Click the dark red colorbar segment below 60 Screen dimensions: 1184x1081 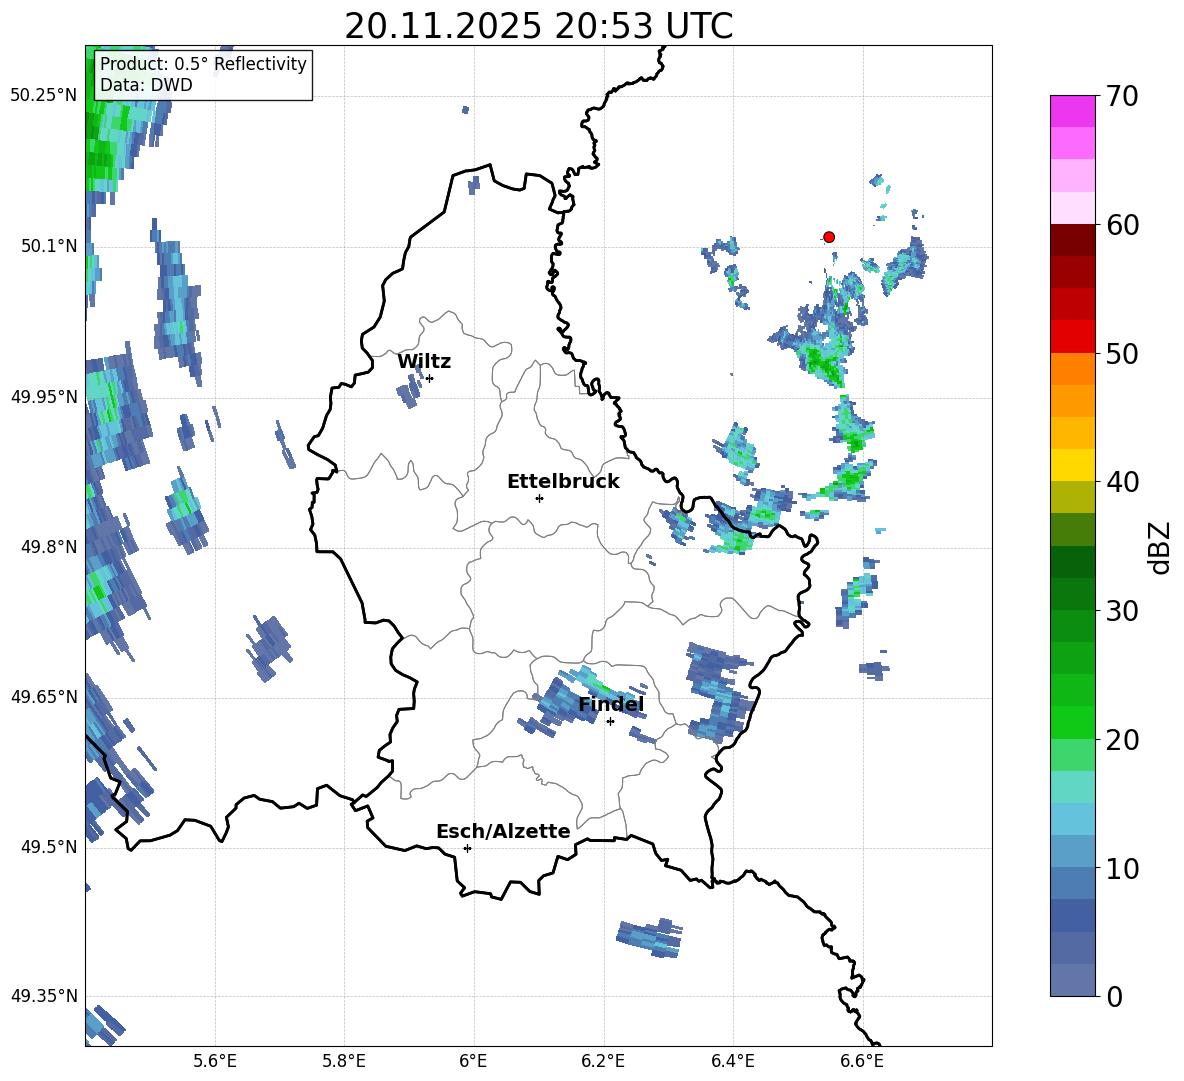coord(1072,239)
